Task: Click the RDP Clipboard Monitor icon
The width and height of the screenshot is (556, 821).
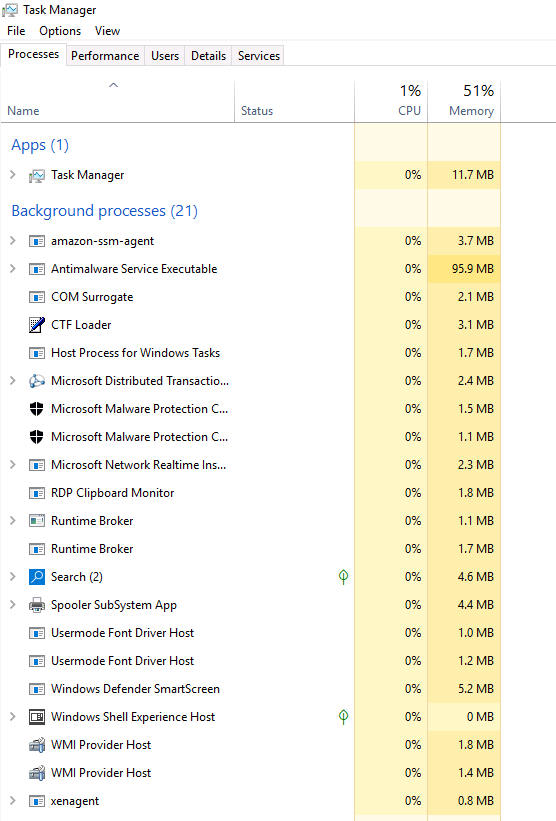Action: pos(37,493)
